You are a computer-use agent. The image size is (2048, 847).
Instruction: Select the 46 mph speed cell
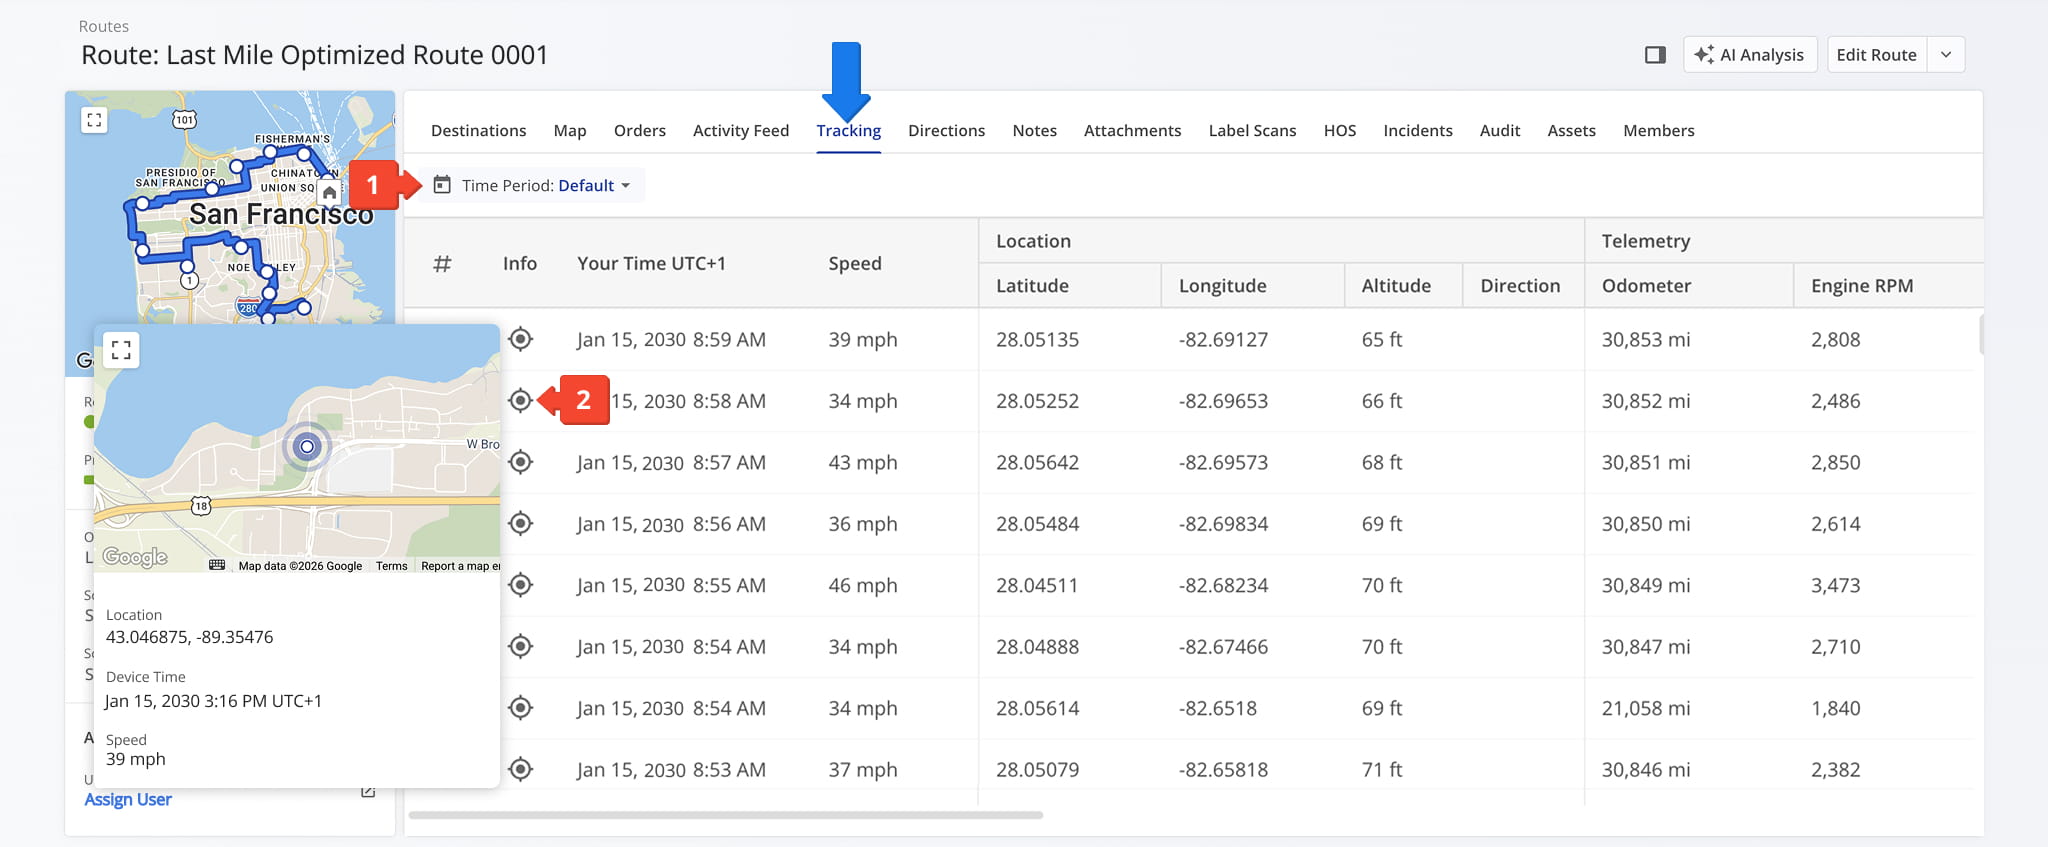click(x=863, y=586)
